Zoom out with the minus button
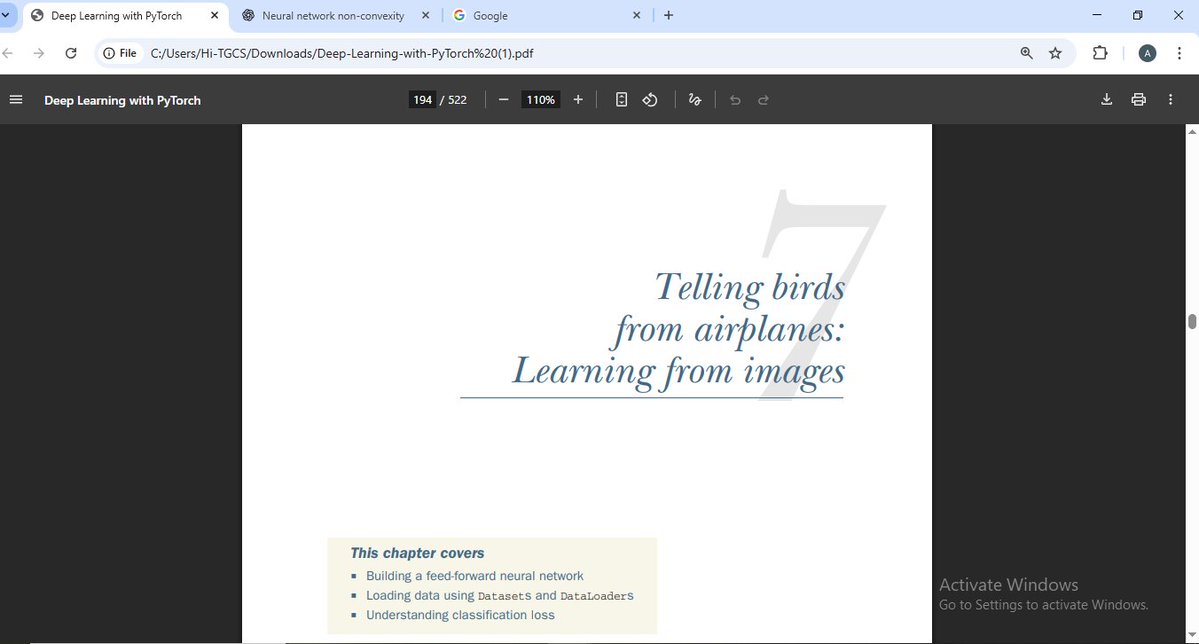 [x=503, y=100]
